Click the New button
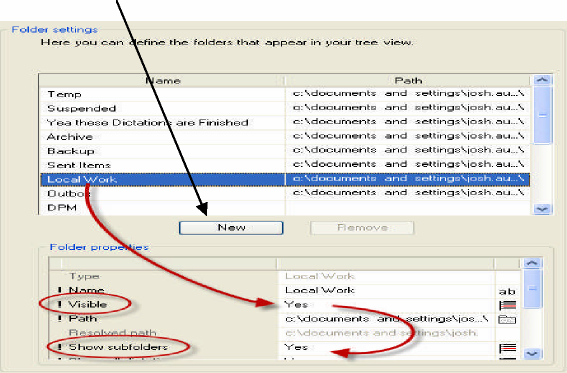Image resolution: width=567 pixels, height=373 pixels. coord(231,228)
